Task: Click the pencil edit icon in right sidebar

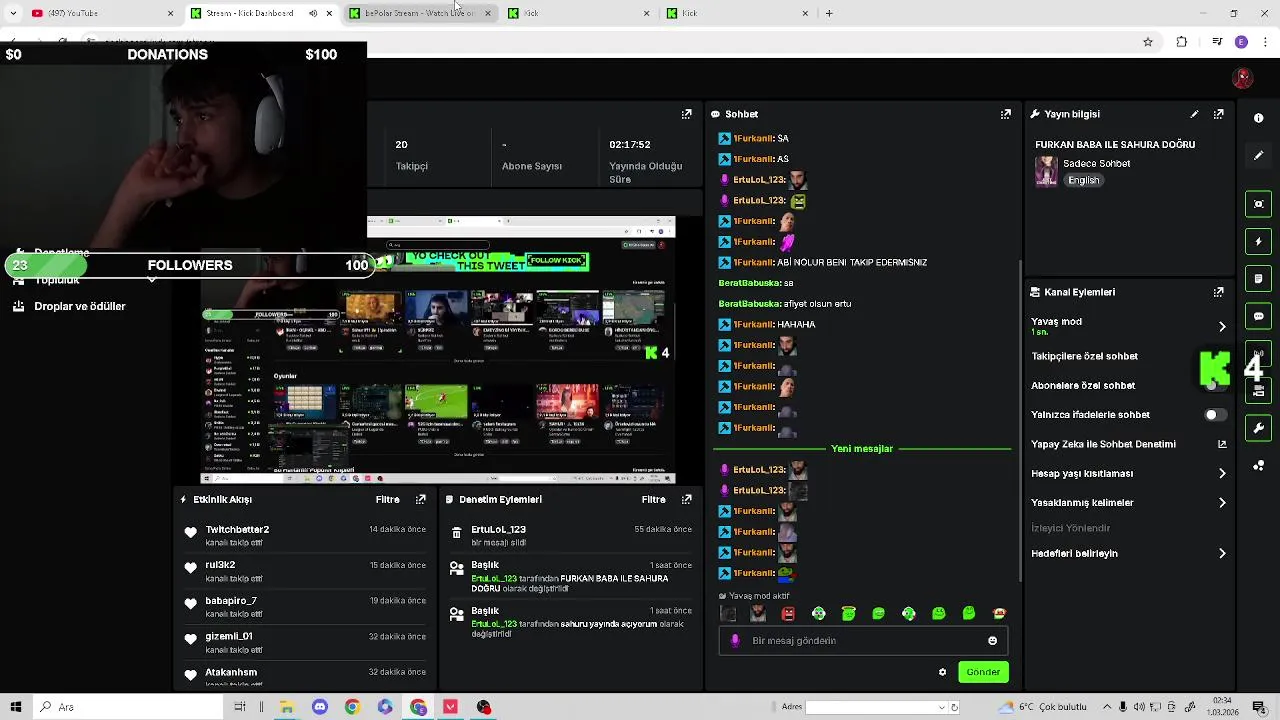Action: tap(1258, 156)
